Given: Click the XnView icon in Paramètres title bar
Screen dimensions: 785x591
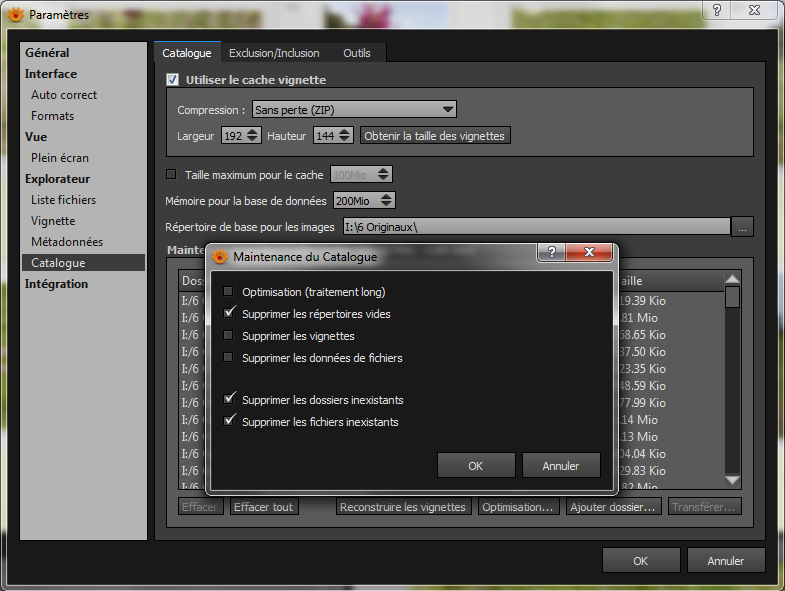Looking at the screenshot, I should coord(16,15).
